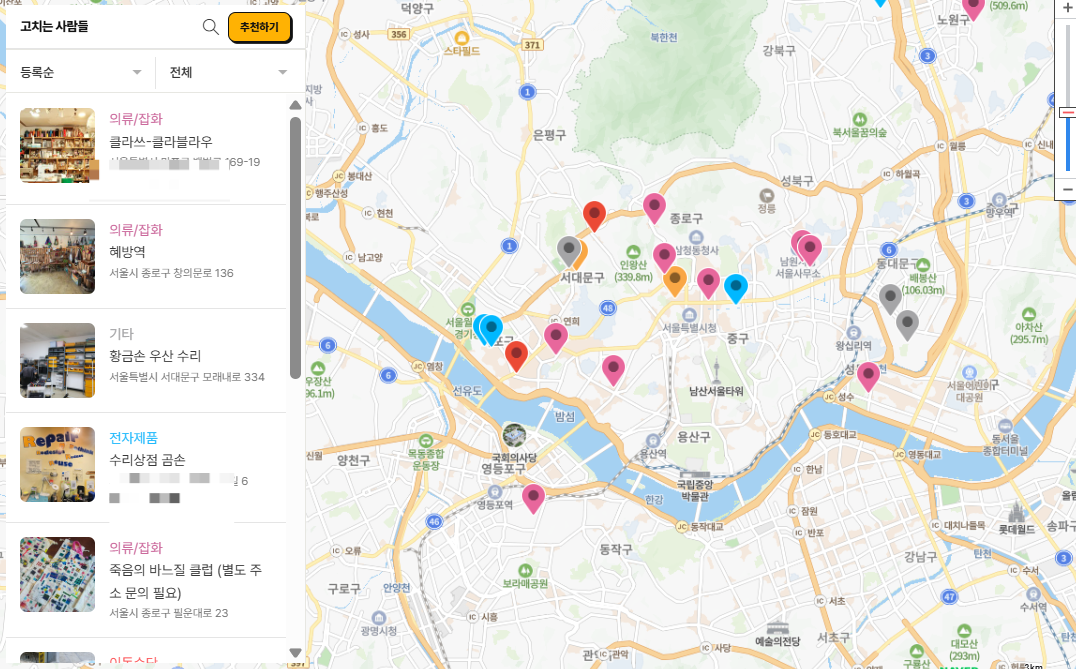The height and width of the screenshot is (669, 1076).
Task: Open the 클라쓰-클라블라우 shop thumbnail
Action: coord(58,145)
